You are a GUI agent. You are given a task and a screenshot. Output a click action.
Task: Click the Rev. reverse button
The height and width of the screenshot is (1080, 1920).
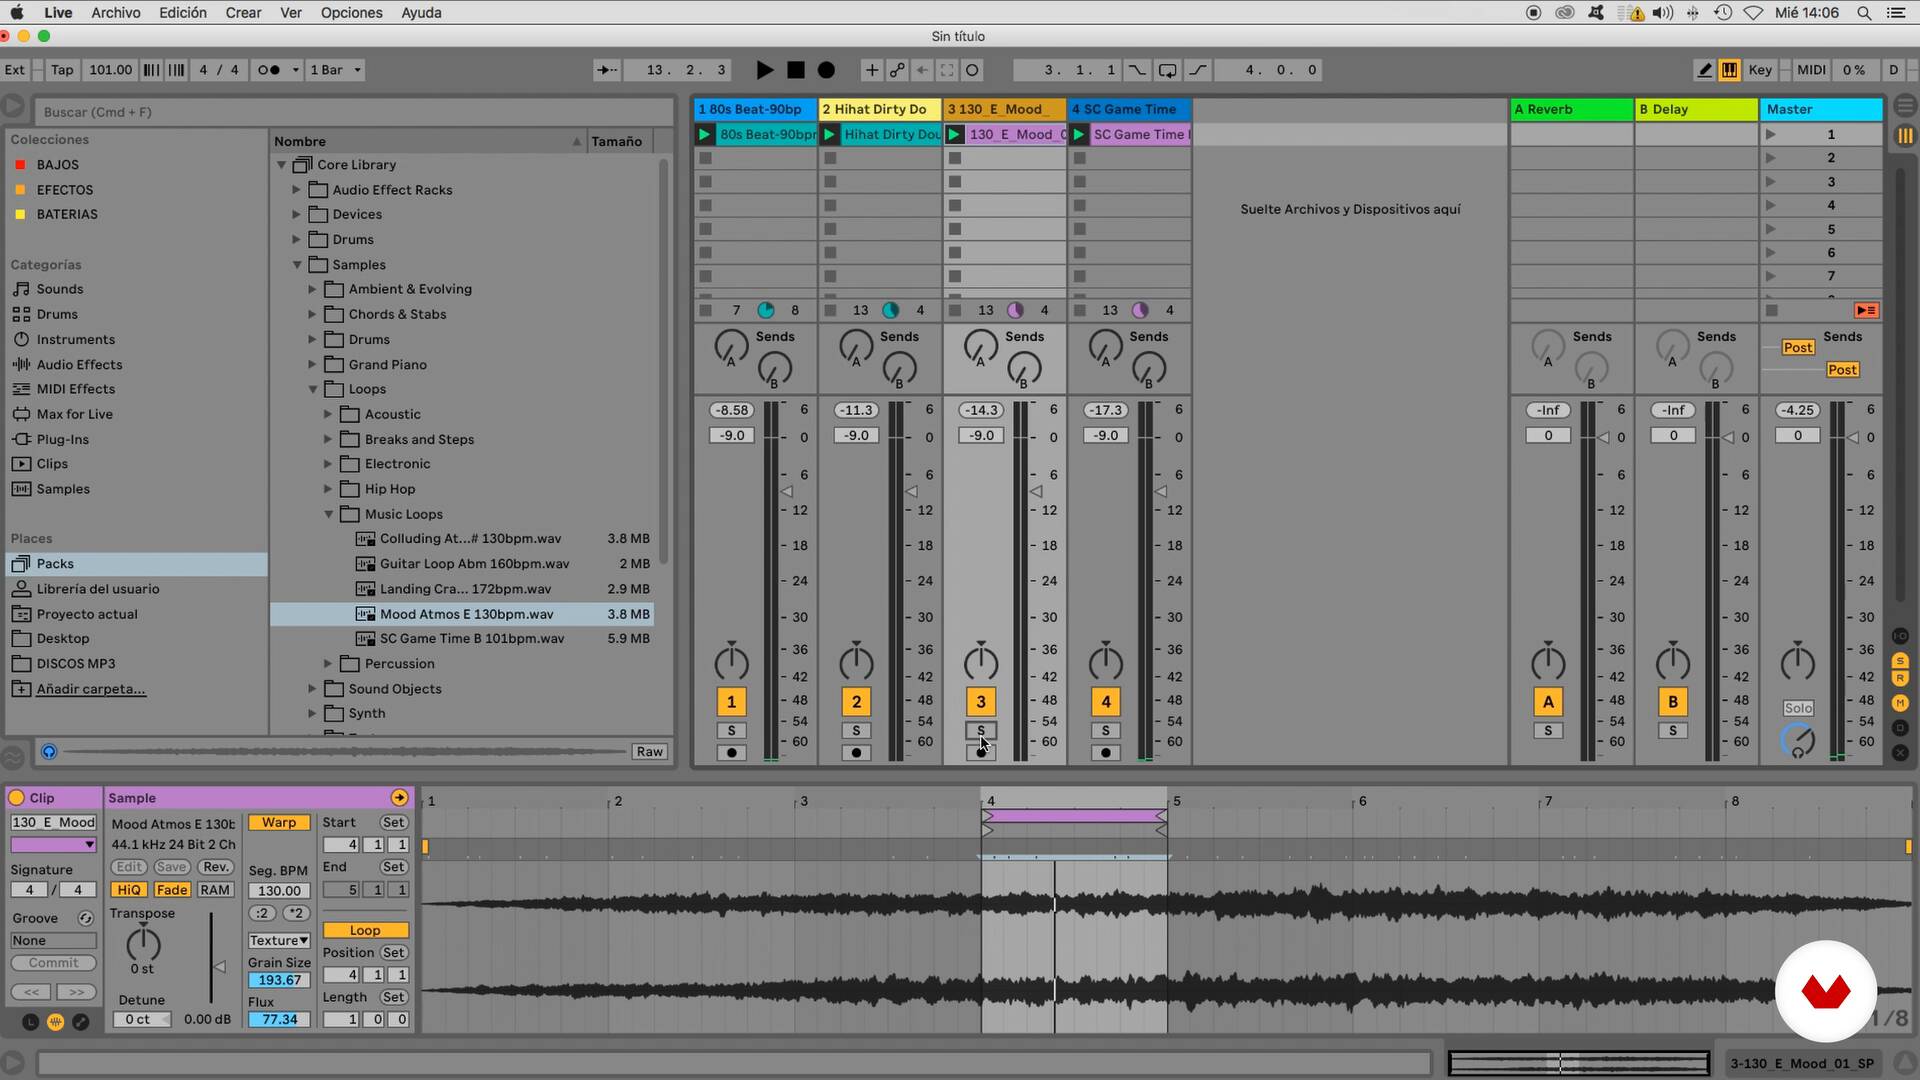point(216,867)
